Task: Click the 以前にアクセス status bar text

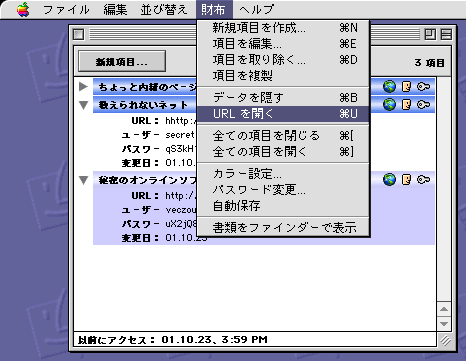Action: [x=173, y=340]
